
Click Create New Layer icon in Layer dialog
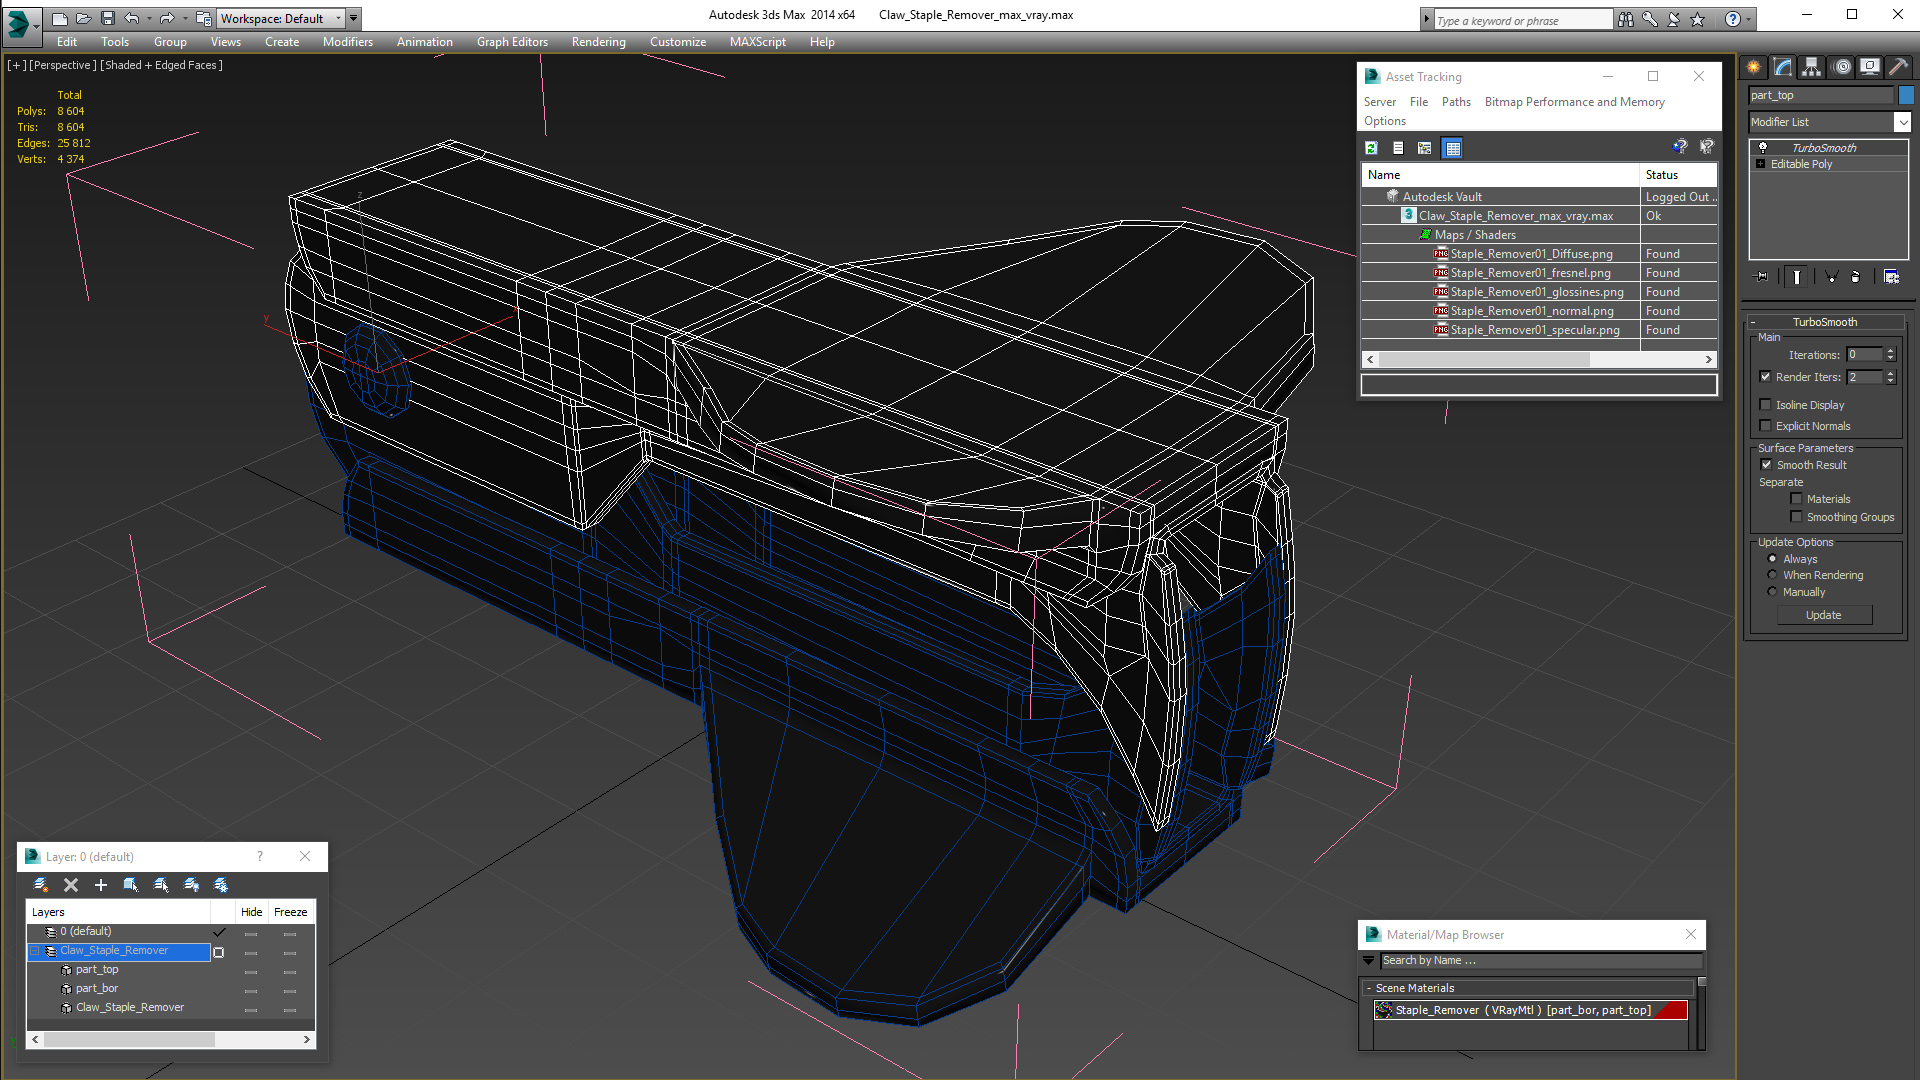[41, 885]
